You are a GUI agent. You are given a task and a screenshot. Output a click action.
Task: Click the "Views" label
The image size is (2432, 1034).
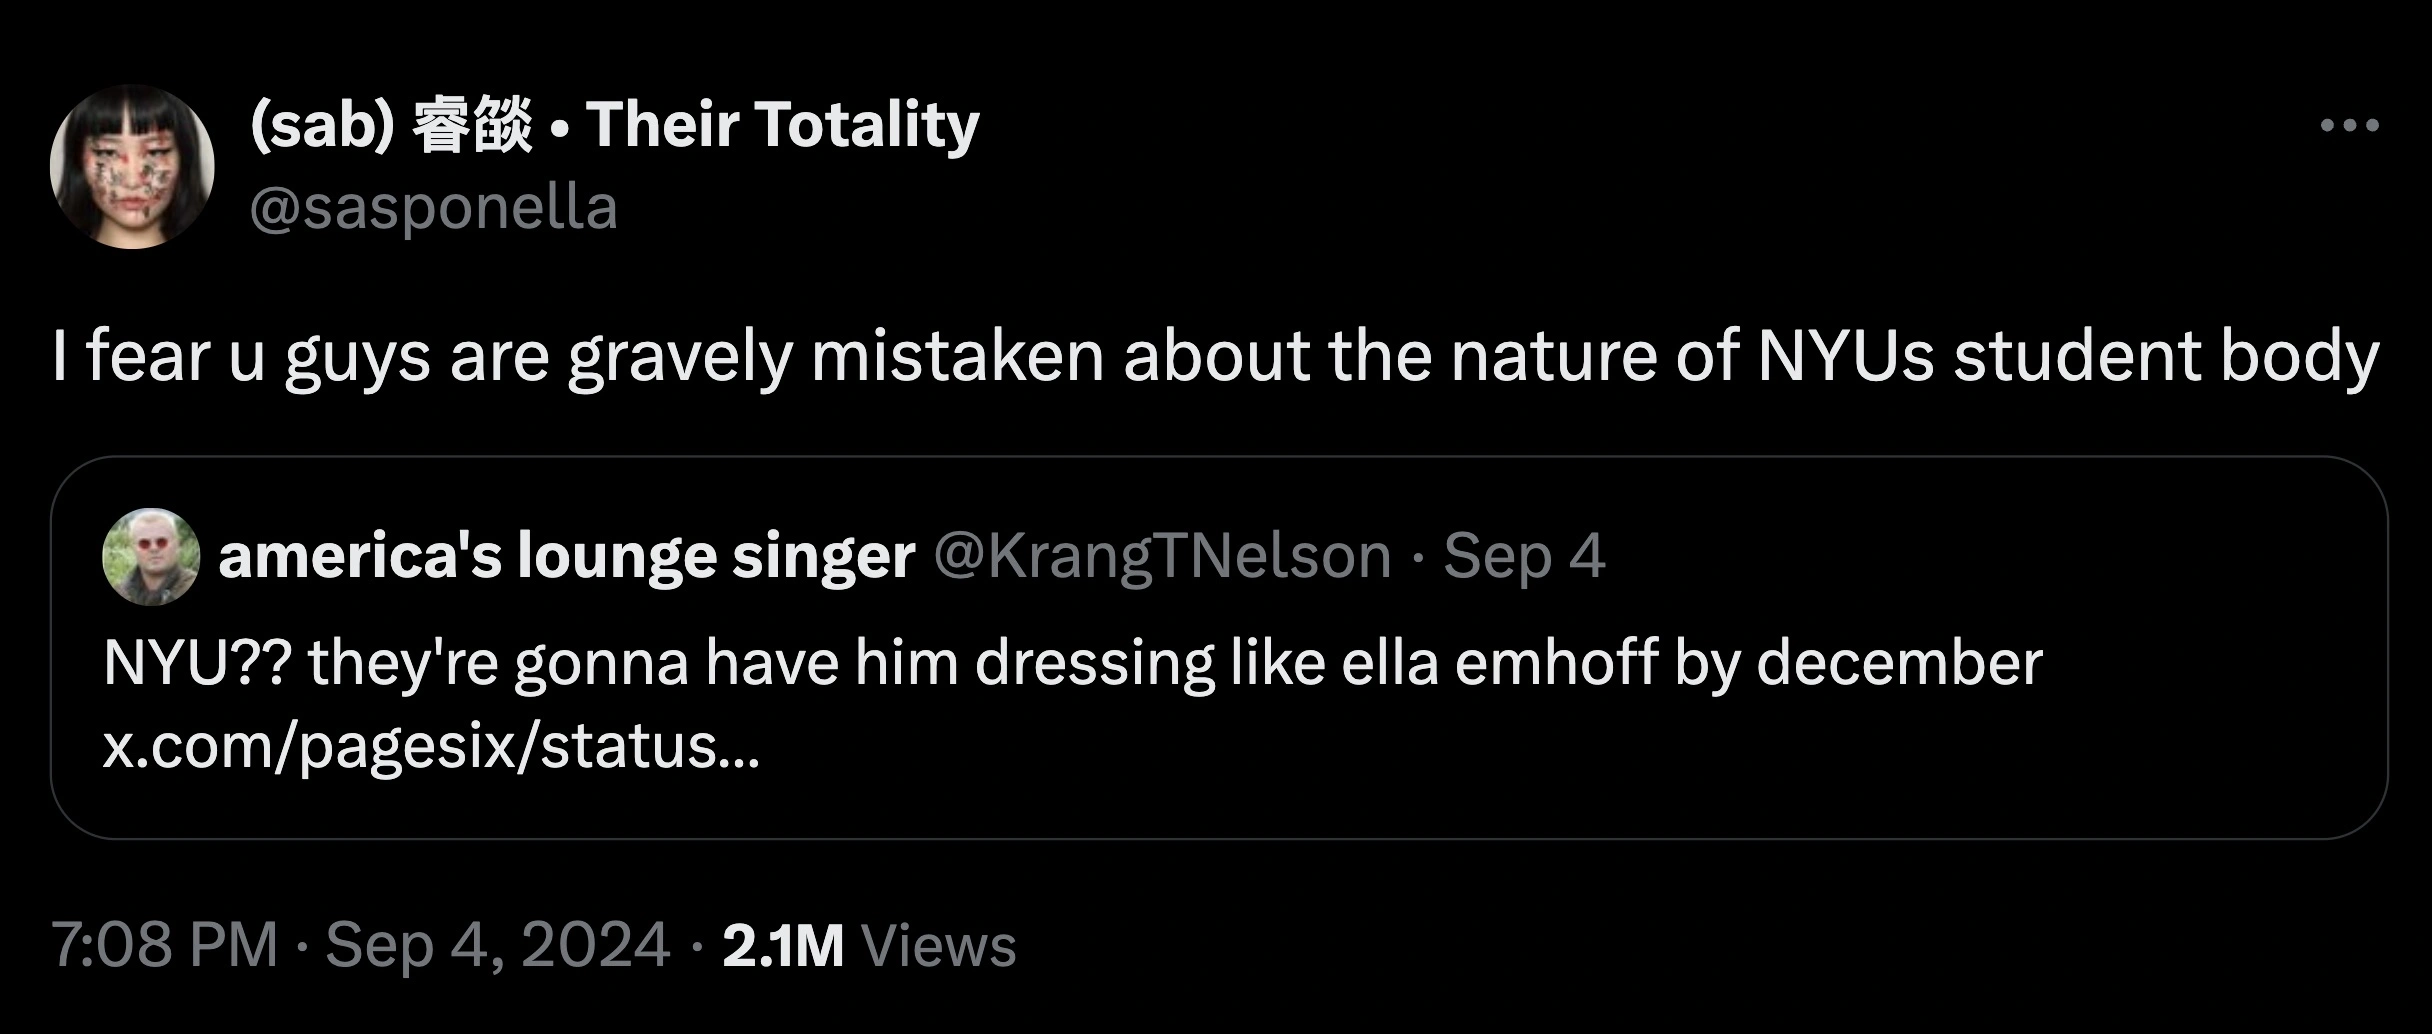tap(938, 945)
